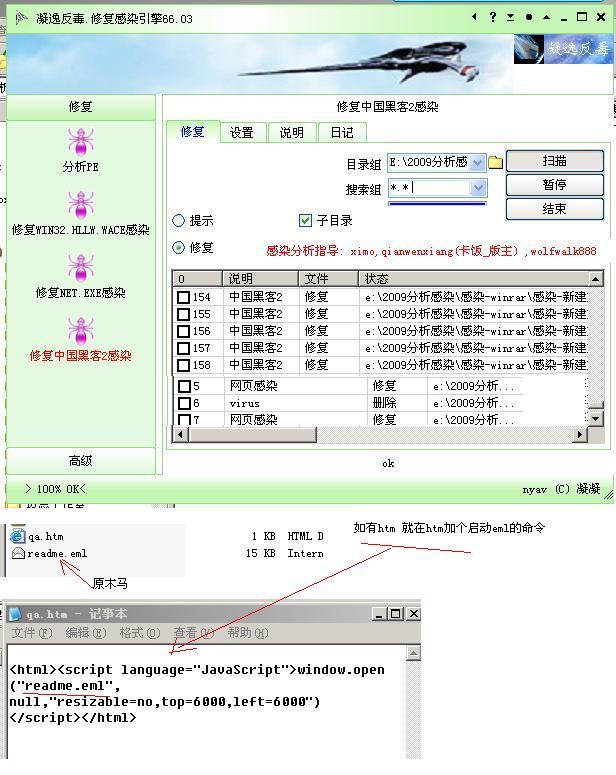Screen dimensions: 616x775
Task: Click the scroll-up arrow of results list
Action: (x=596, y=279)
